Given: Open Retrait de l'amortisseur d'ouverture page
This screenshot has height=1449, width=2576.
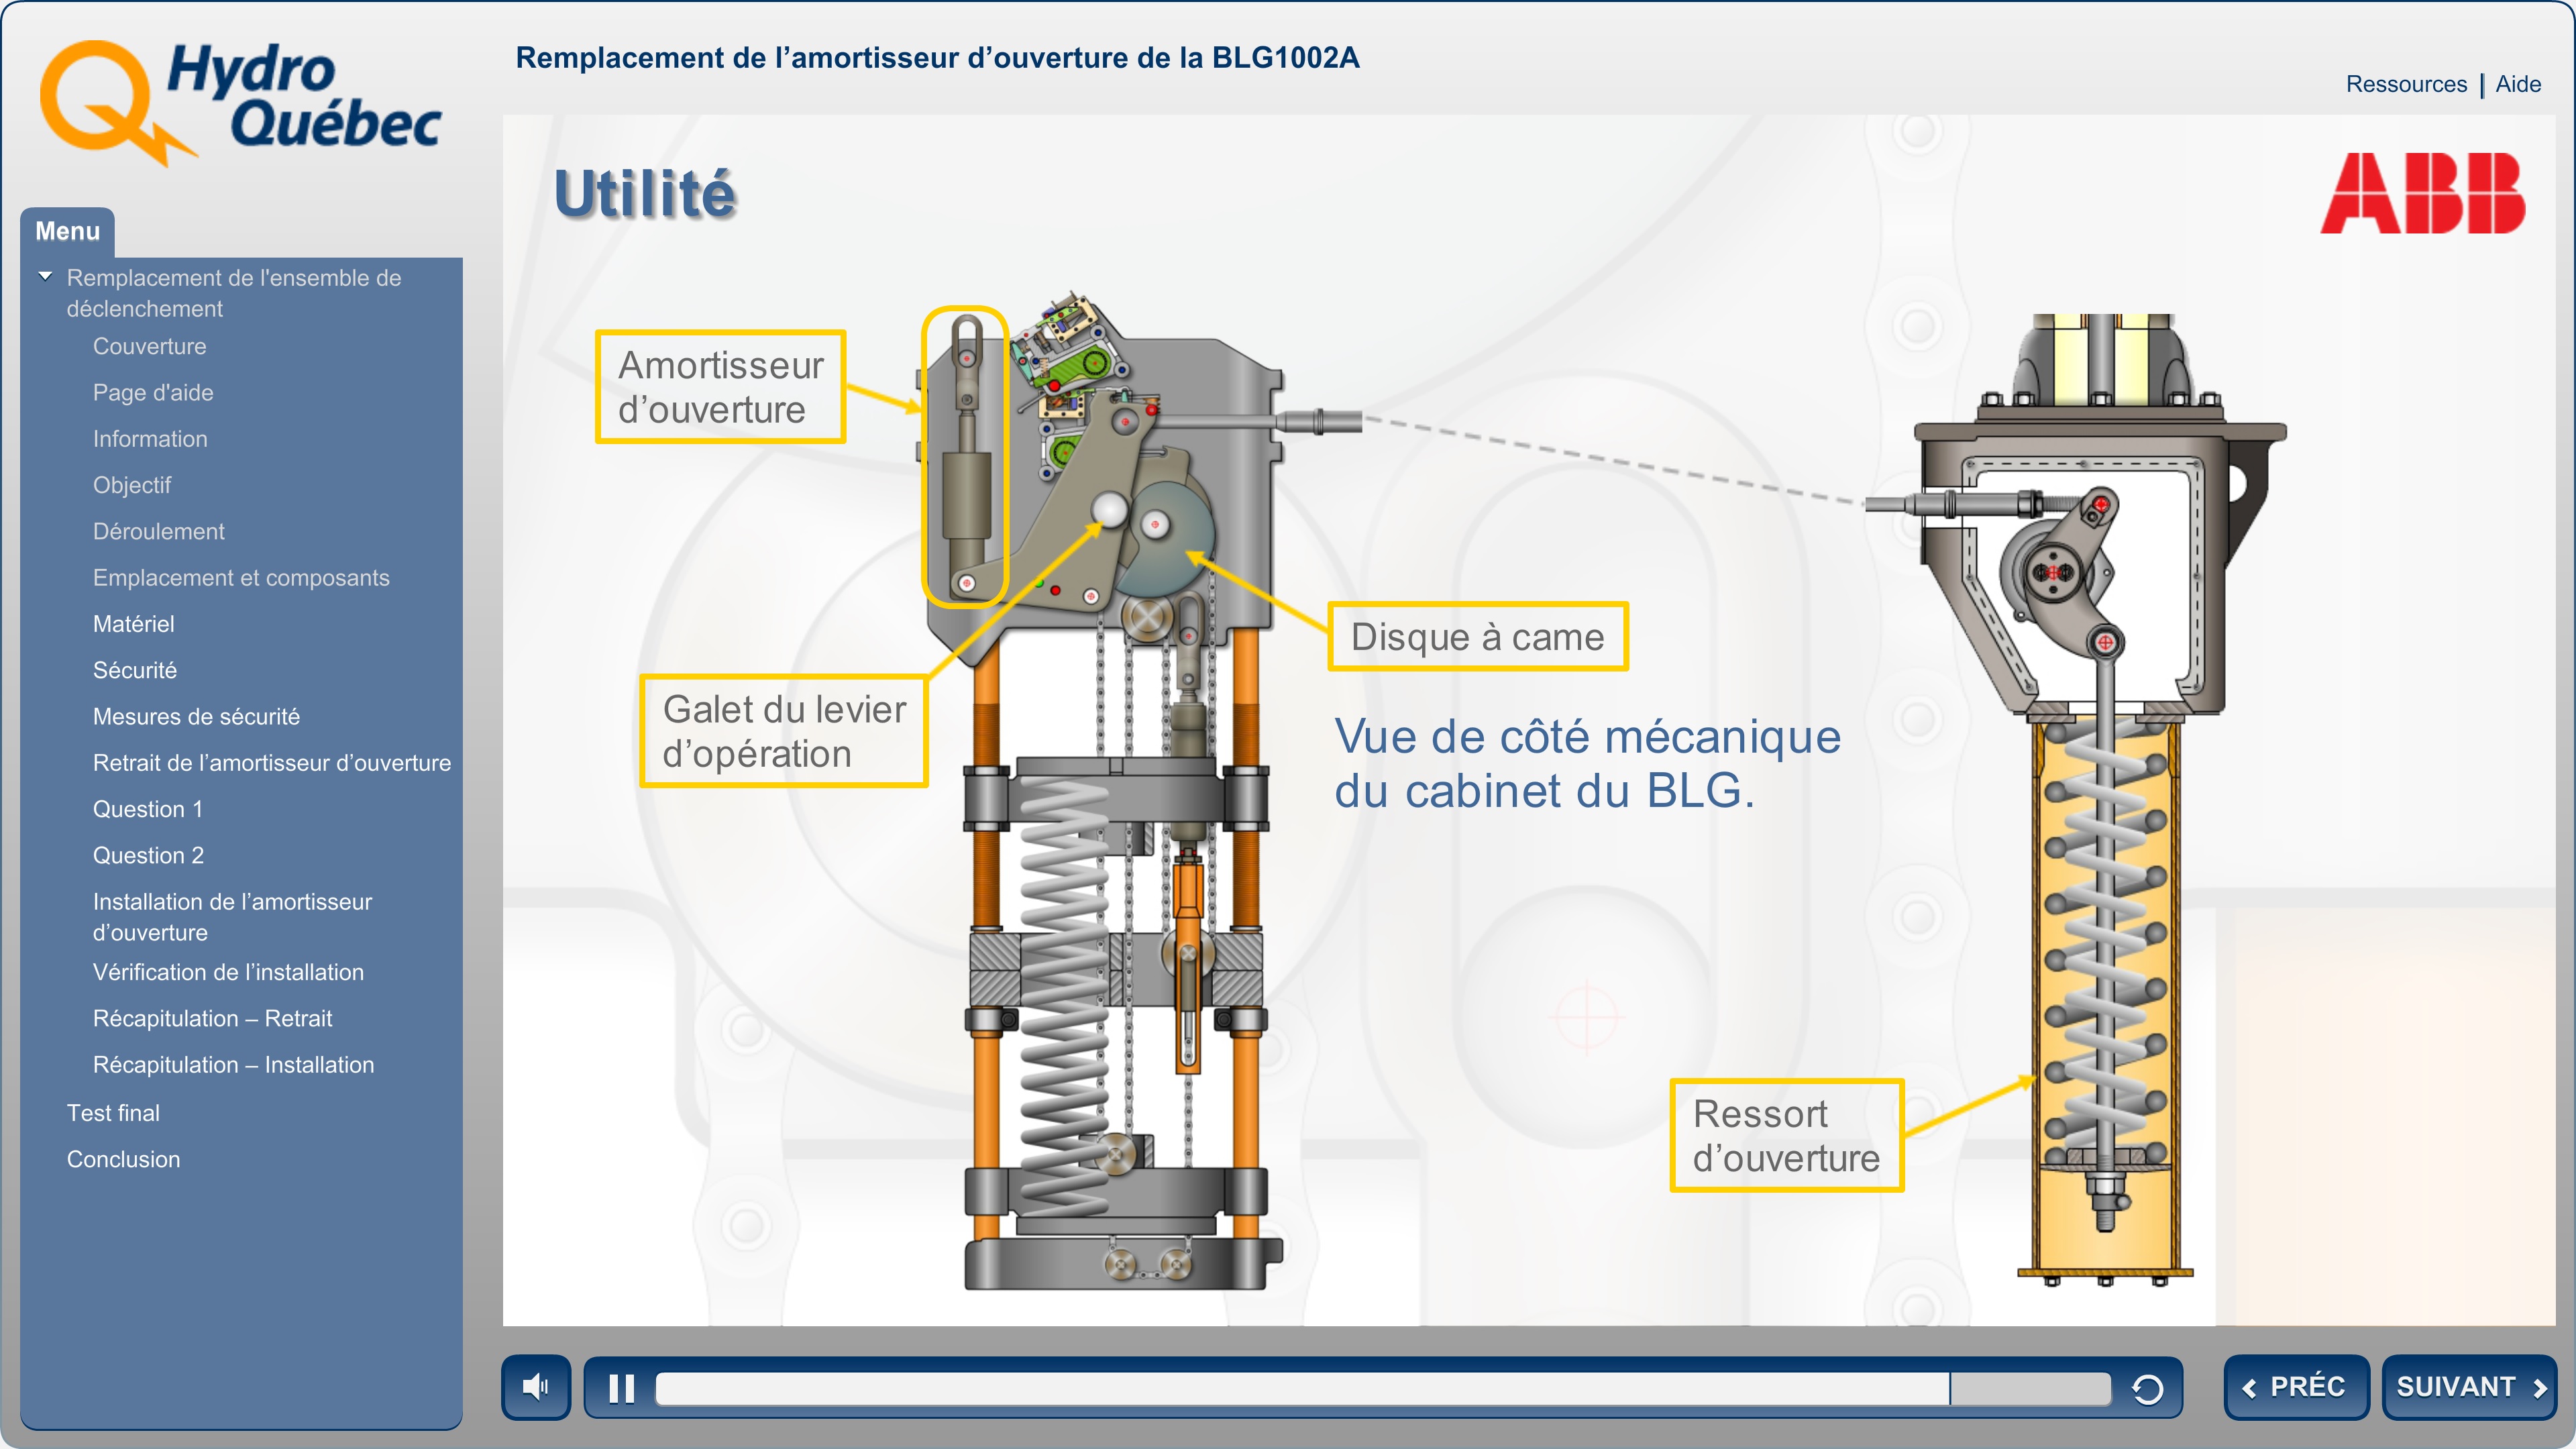Looking at the screenshot, I should click(x=271, y=763).
